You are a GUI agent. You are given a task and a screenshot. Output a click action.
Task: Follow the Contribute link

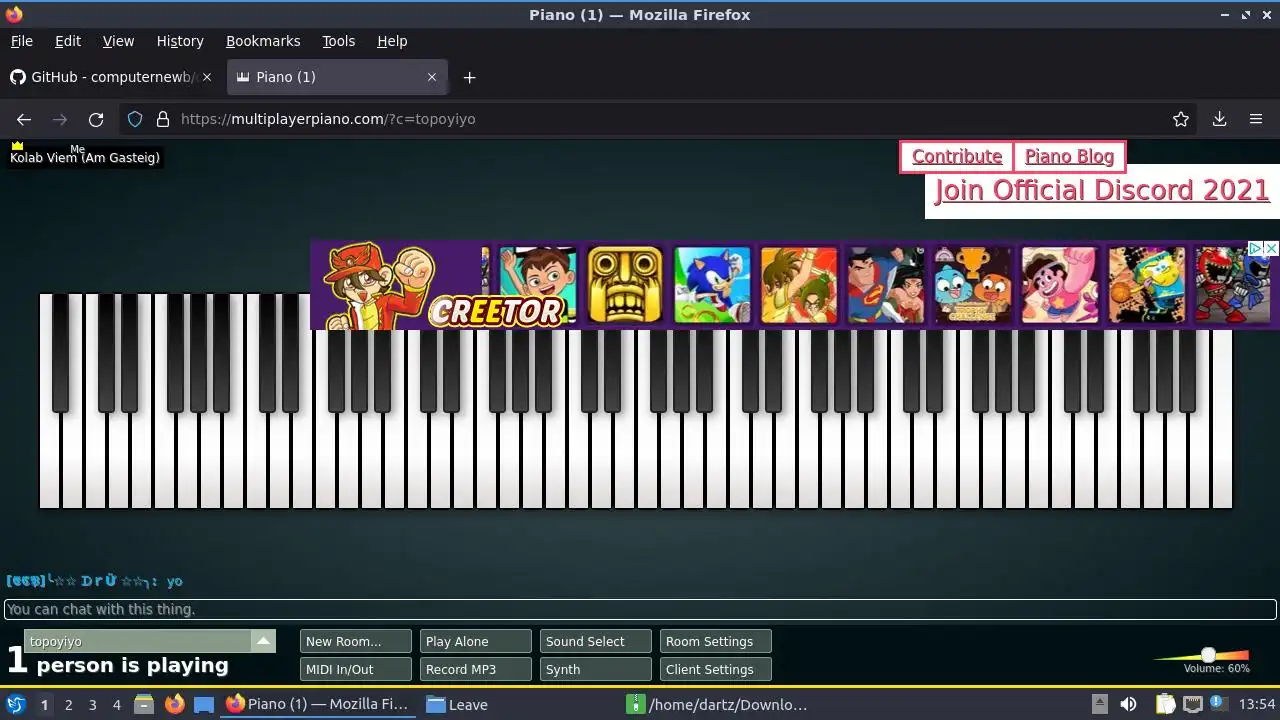click(957, 157)
